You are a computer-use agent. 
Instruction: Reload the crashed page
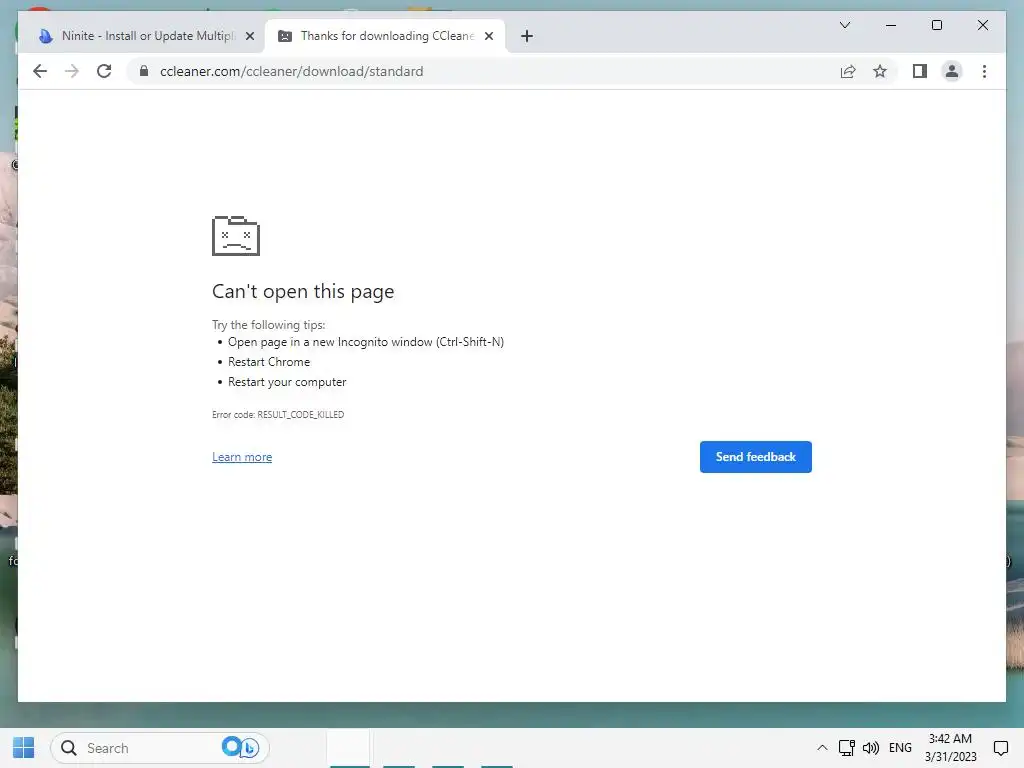(x=104, y=71)
